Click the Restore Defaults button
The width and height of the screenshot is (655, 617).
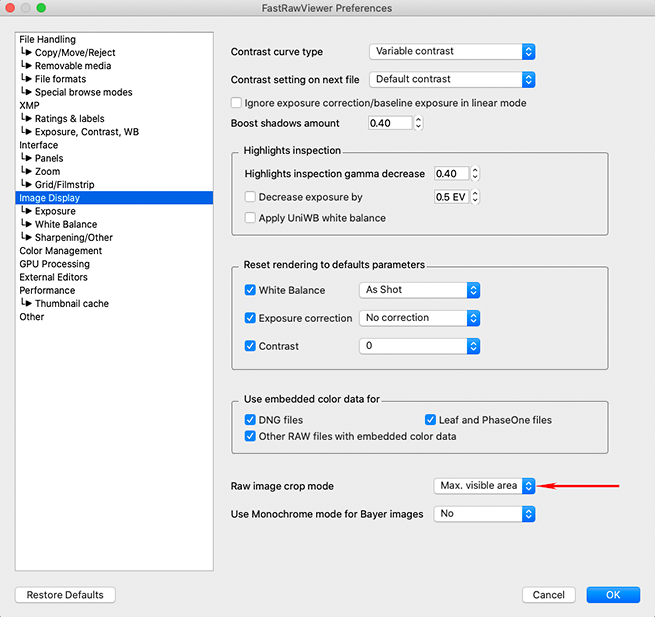coord(65,595)
